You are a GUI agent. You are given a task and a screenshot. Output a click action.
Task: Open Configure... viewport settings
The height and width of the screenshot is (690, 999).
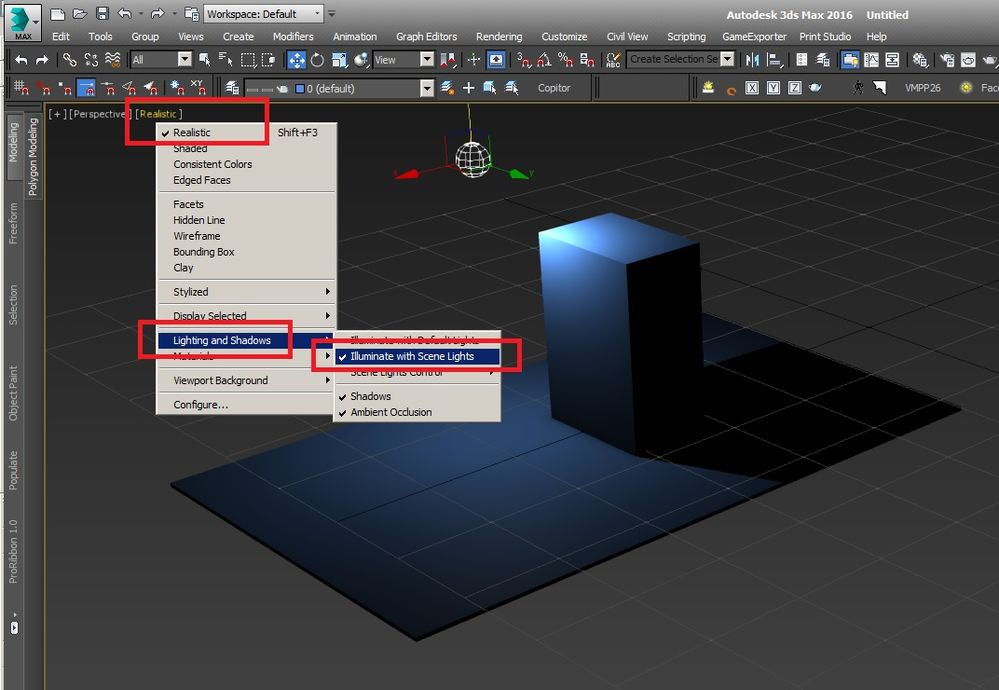[200, 404]
